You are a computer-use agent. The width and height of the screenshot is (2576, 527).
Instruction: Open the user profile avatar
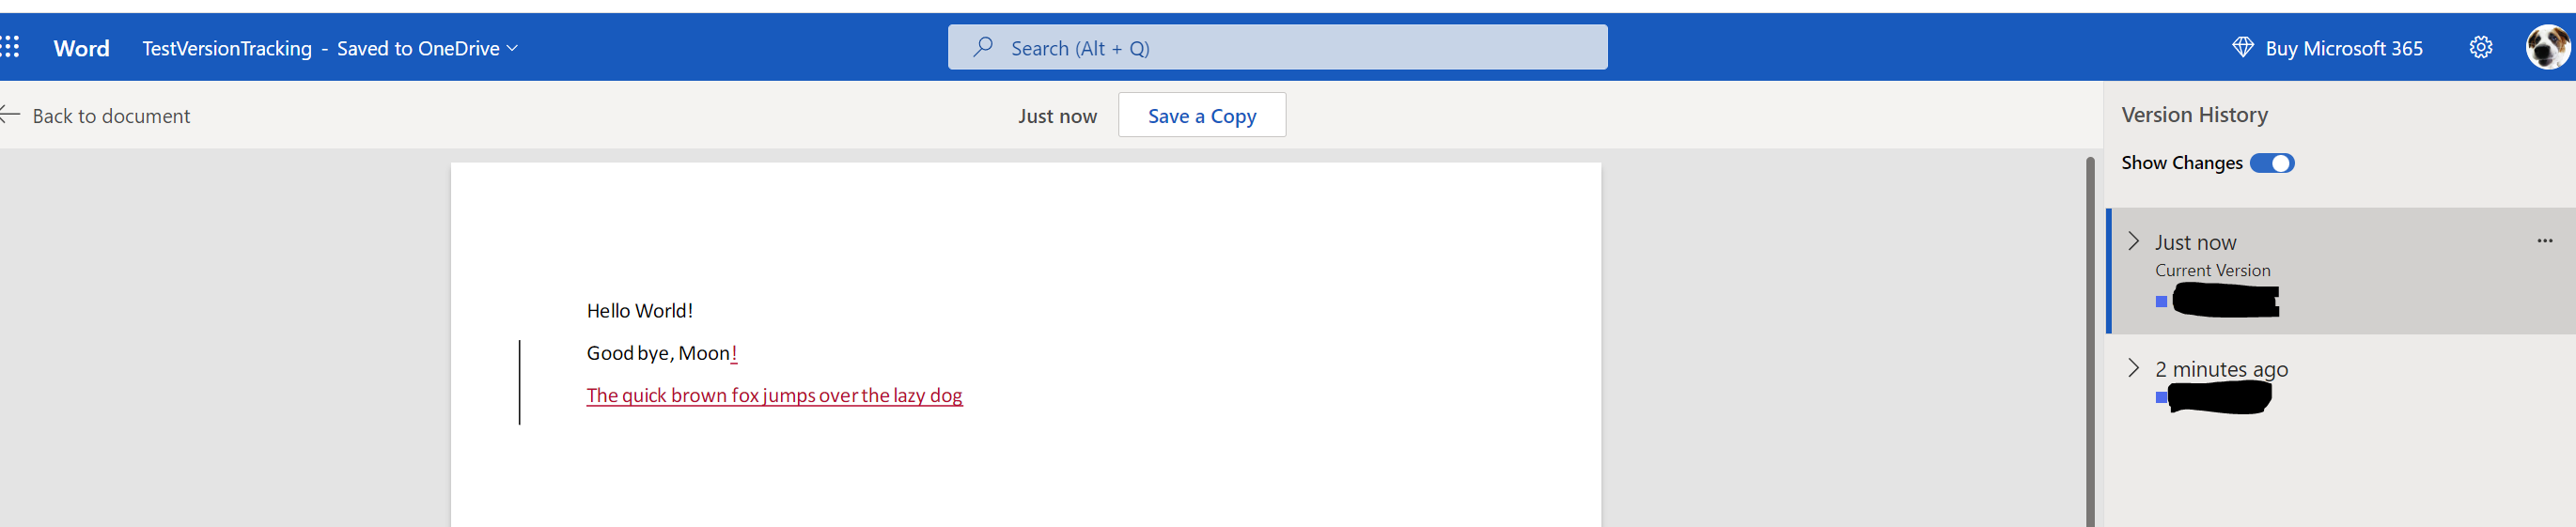point(2547,47)
